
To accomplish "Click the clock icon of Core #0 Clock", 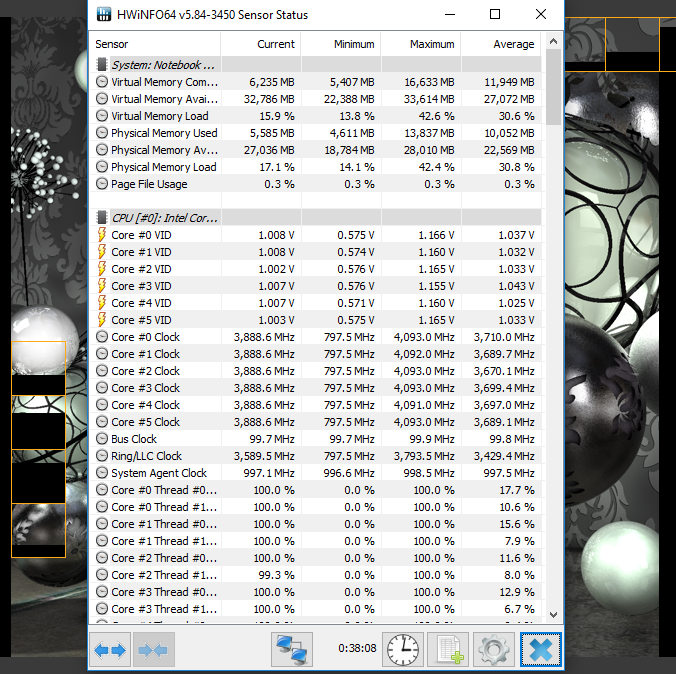I will (102, 337).
